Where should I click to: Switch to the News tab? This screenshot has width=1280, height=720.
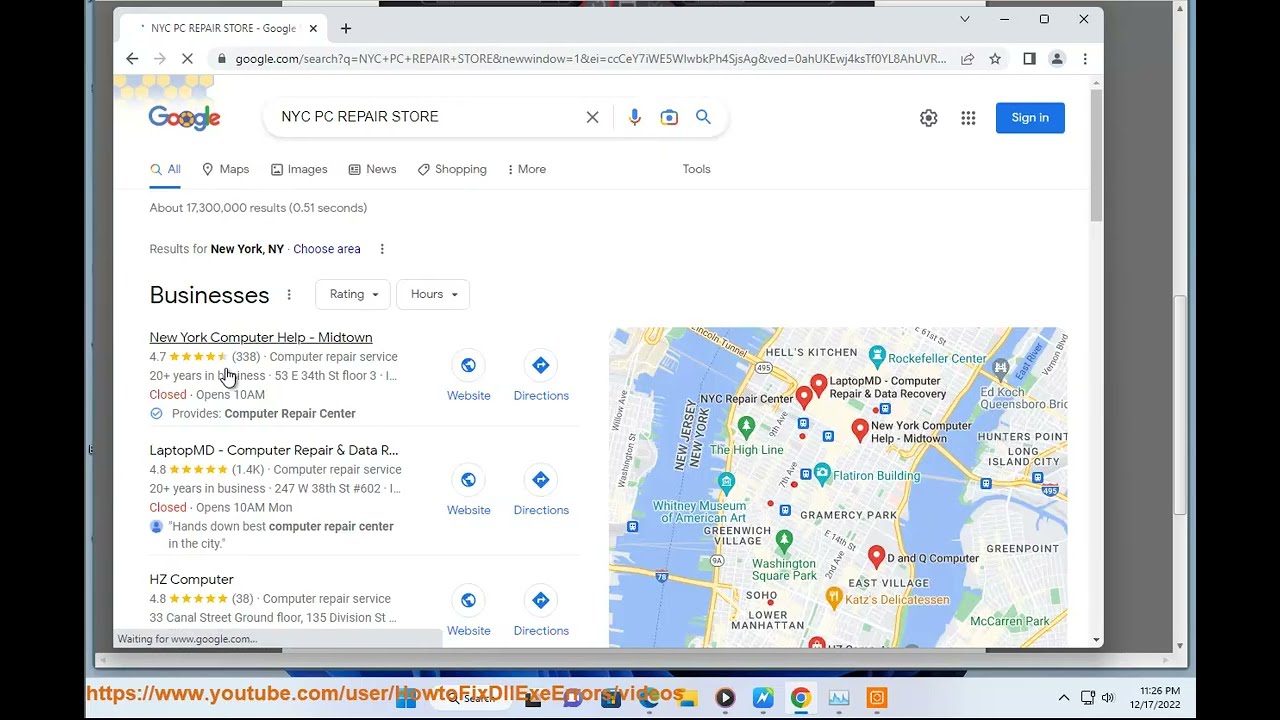[372, 169]
